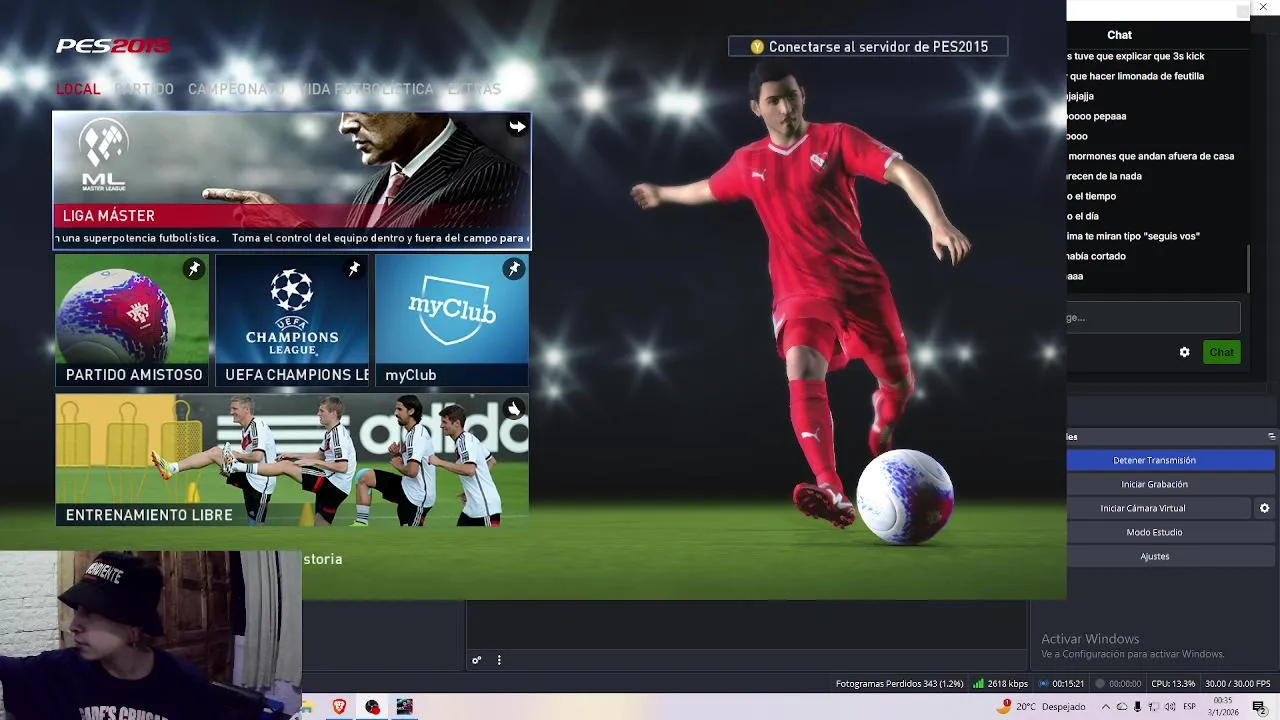Open the PES game icon in taskbar
This screenshot has height=720, width=1280.
(x=404, y=707)
